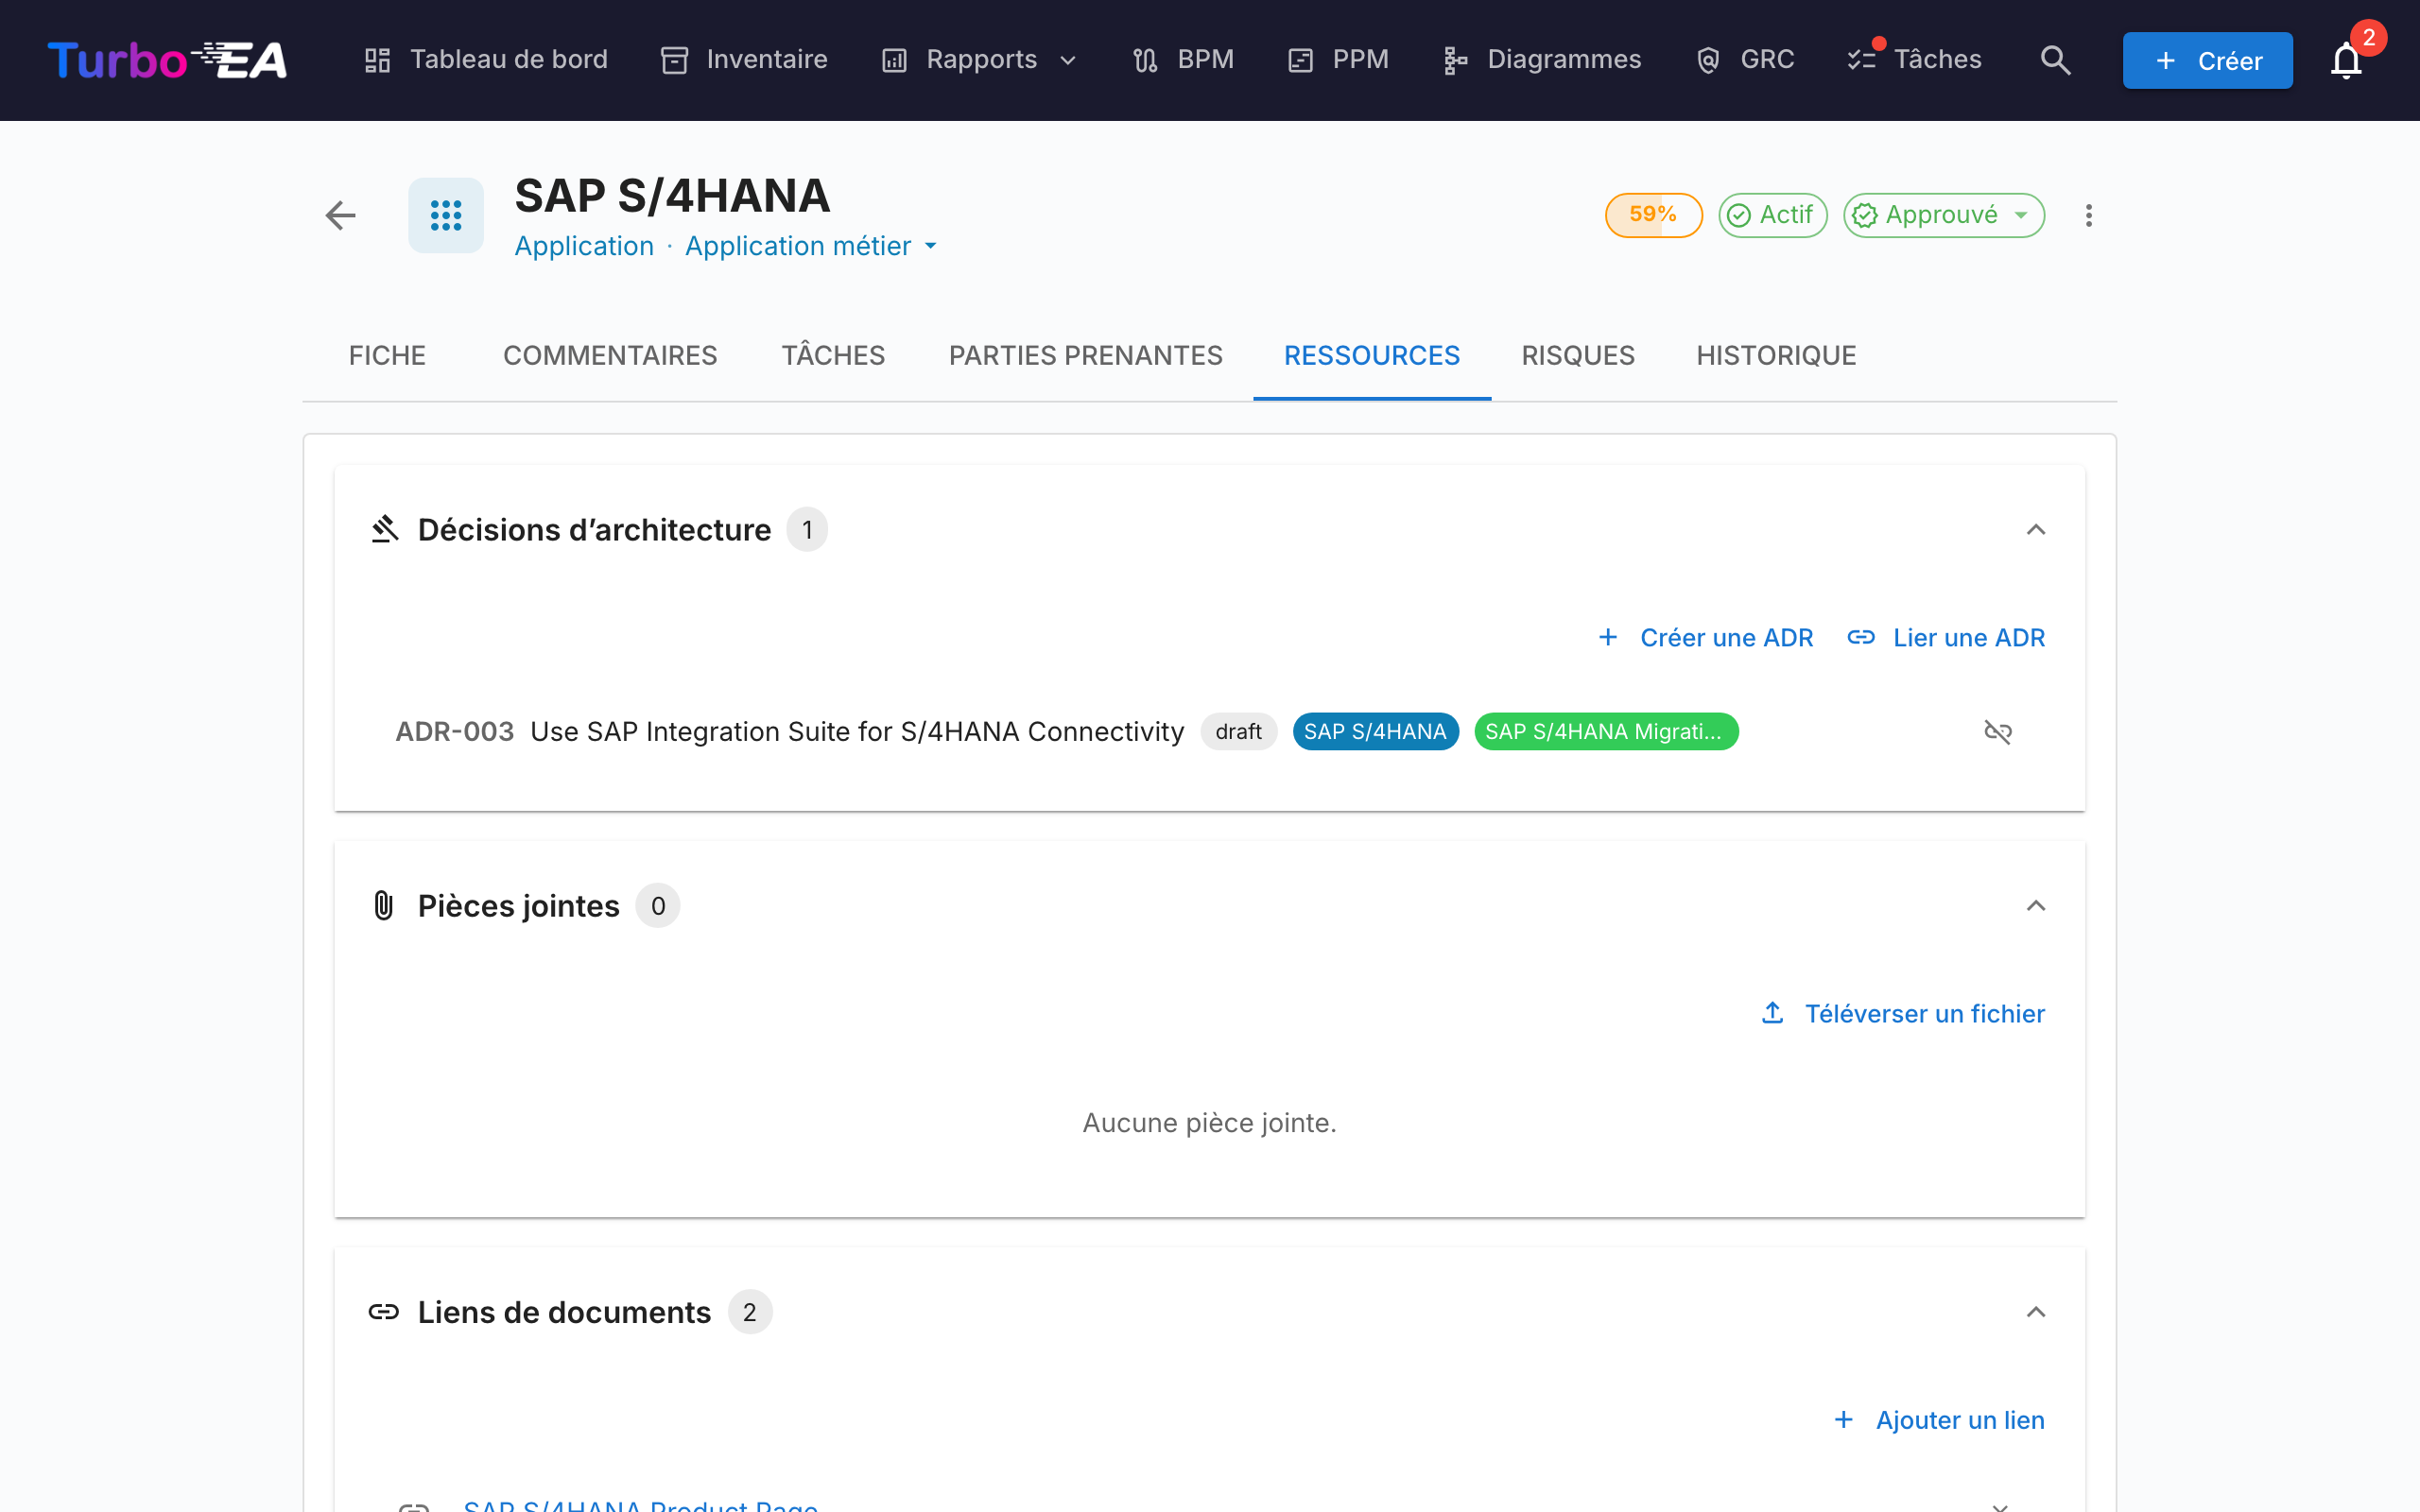Screen dimensions: 2420x1512
Task: Click the BPM process icon
Action: [x=1145, y=60]
